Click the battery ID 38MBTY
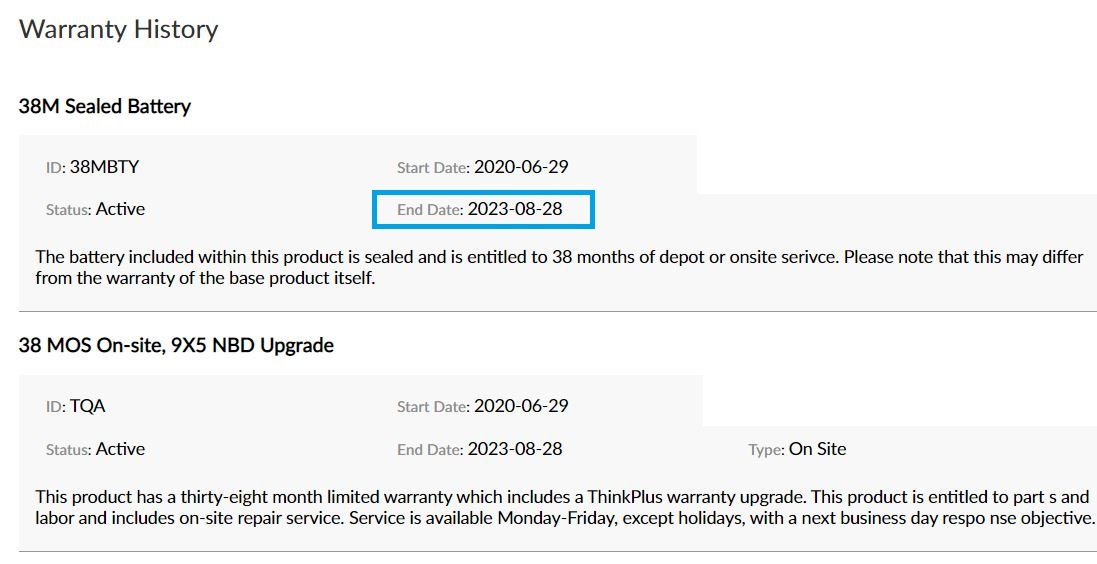This screenshot has height=564, width=1097. tap(104, 167)
